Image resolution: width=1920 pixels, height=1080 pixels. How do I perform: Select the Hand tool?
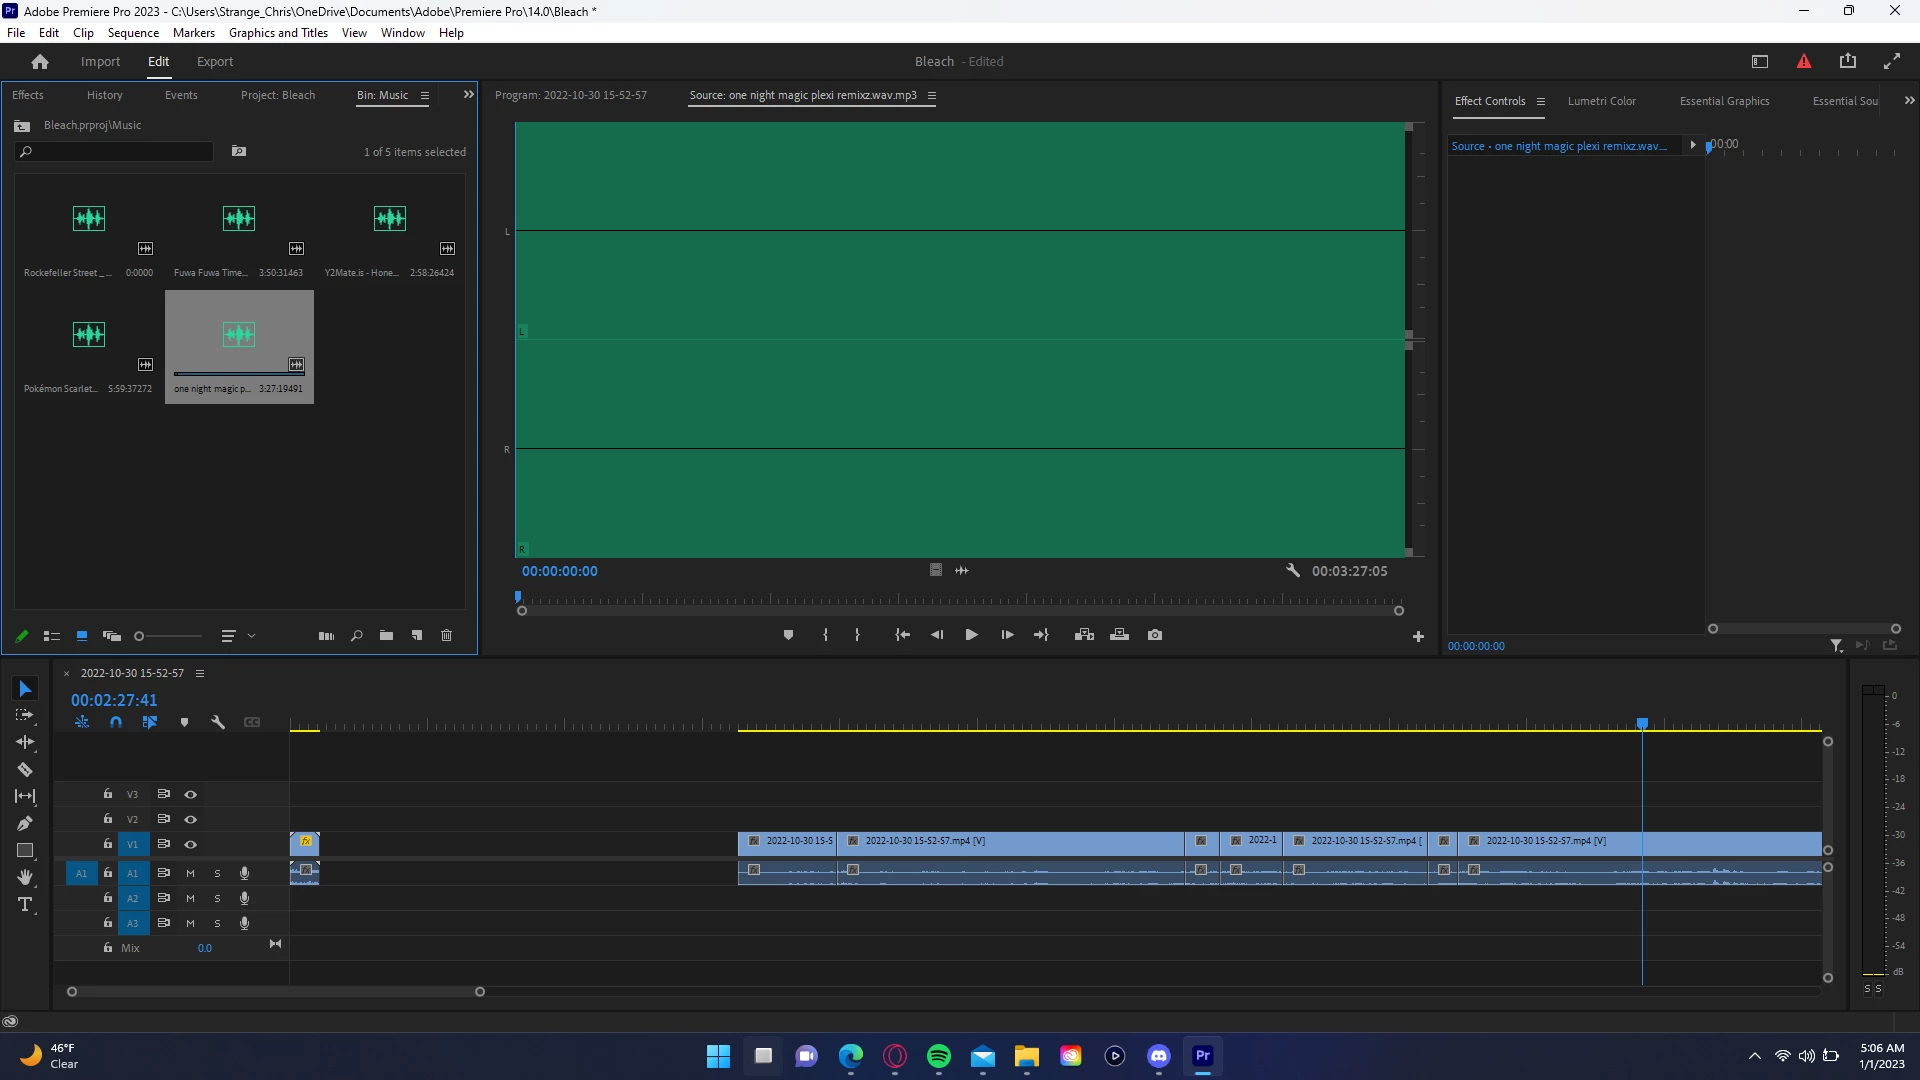[25, 877]
